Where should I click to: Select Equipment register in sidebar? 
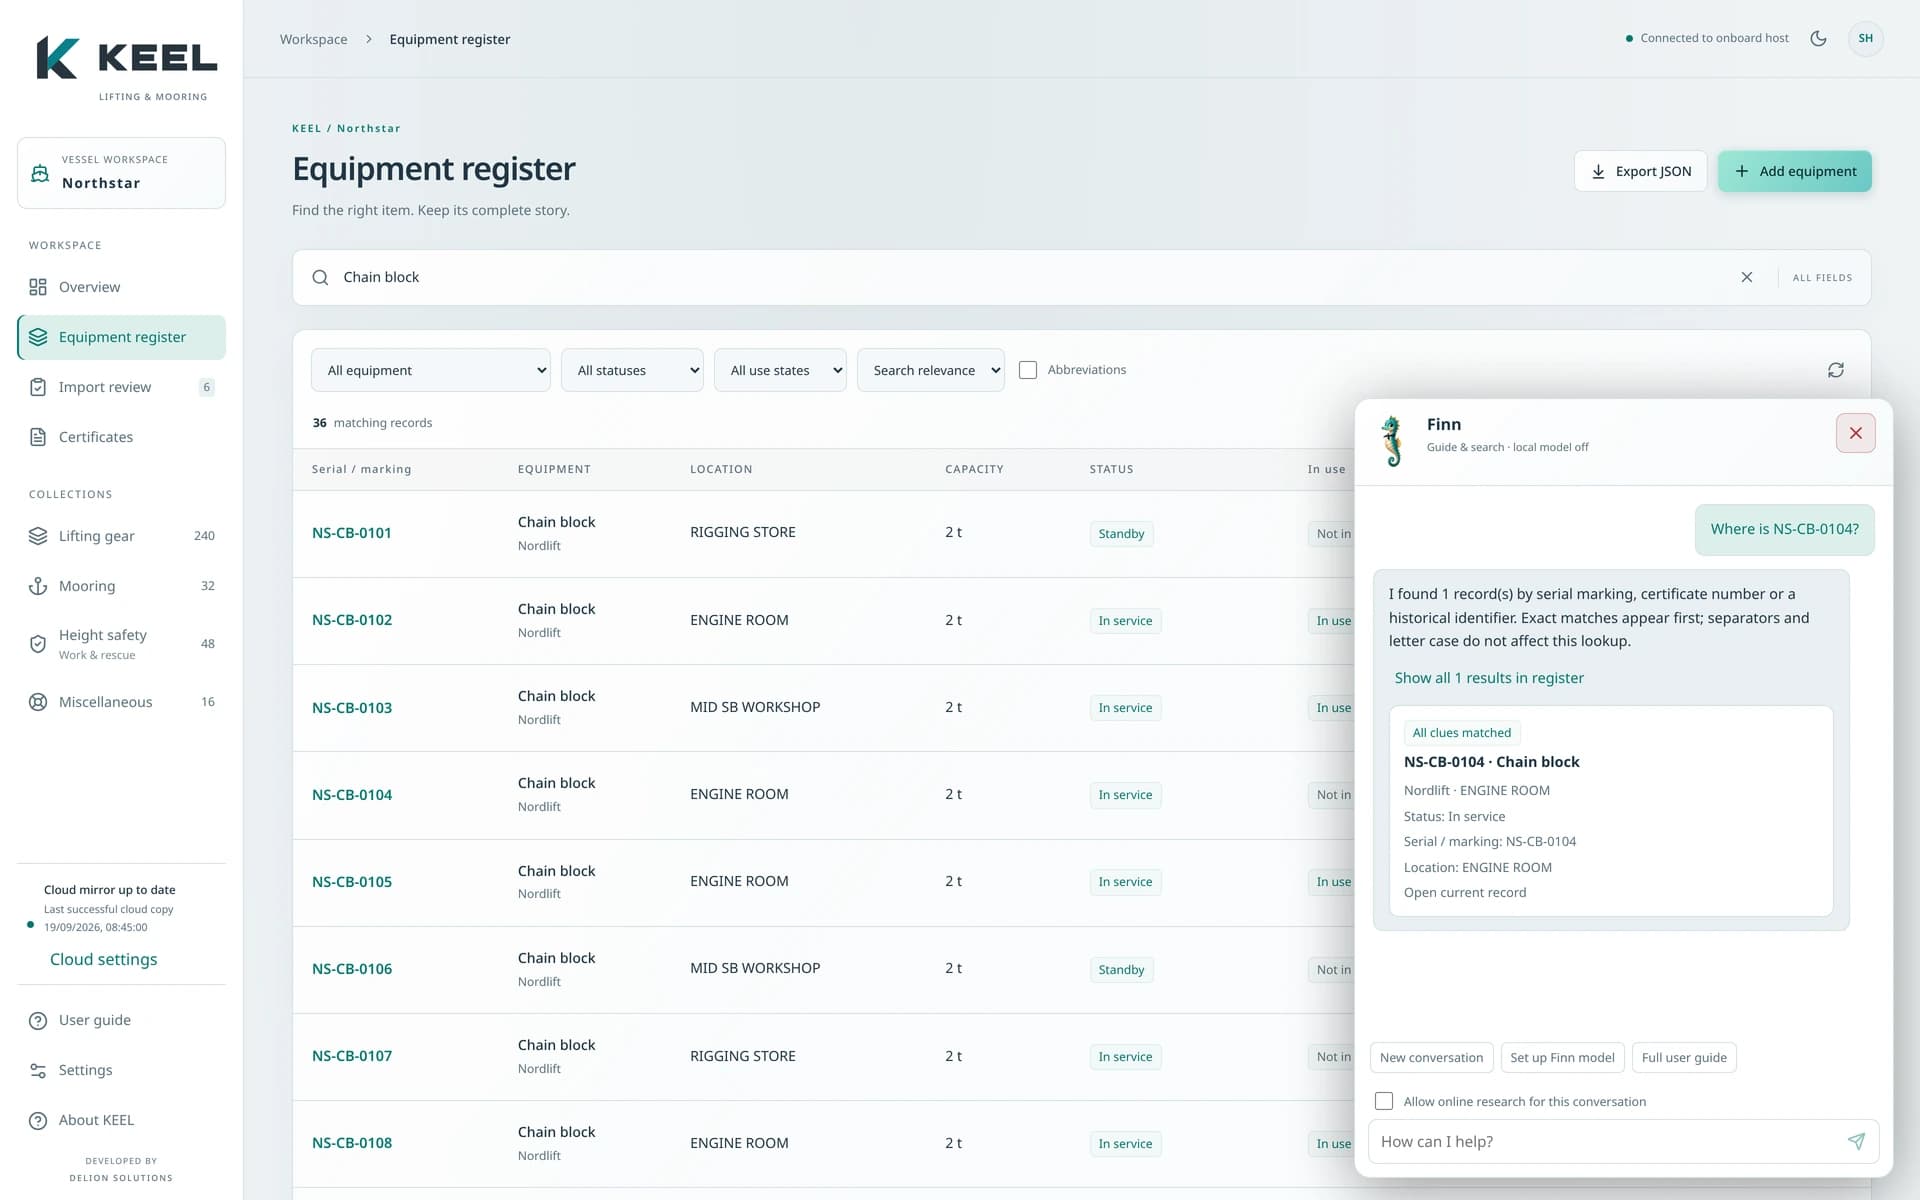point(121,337)
